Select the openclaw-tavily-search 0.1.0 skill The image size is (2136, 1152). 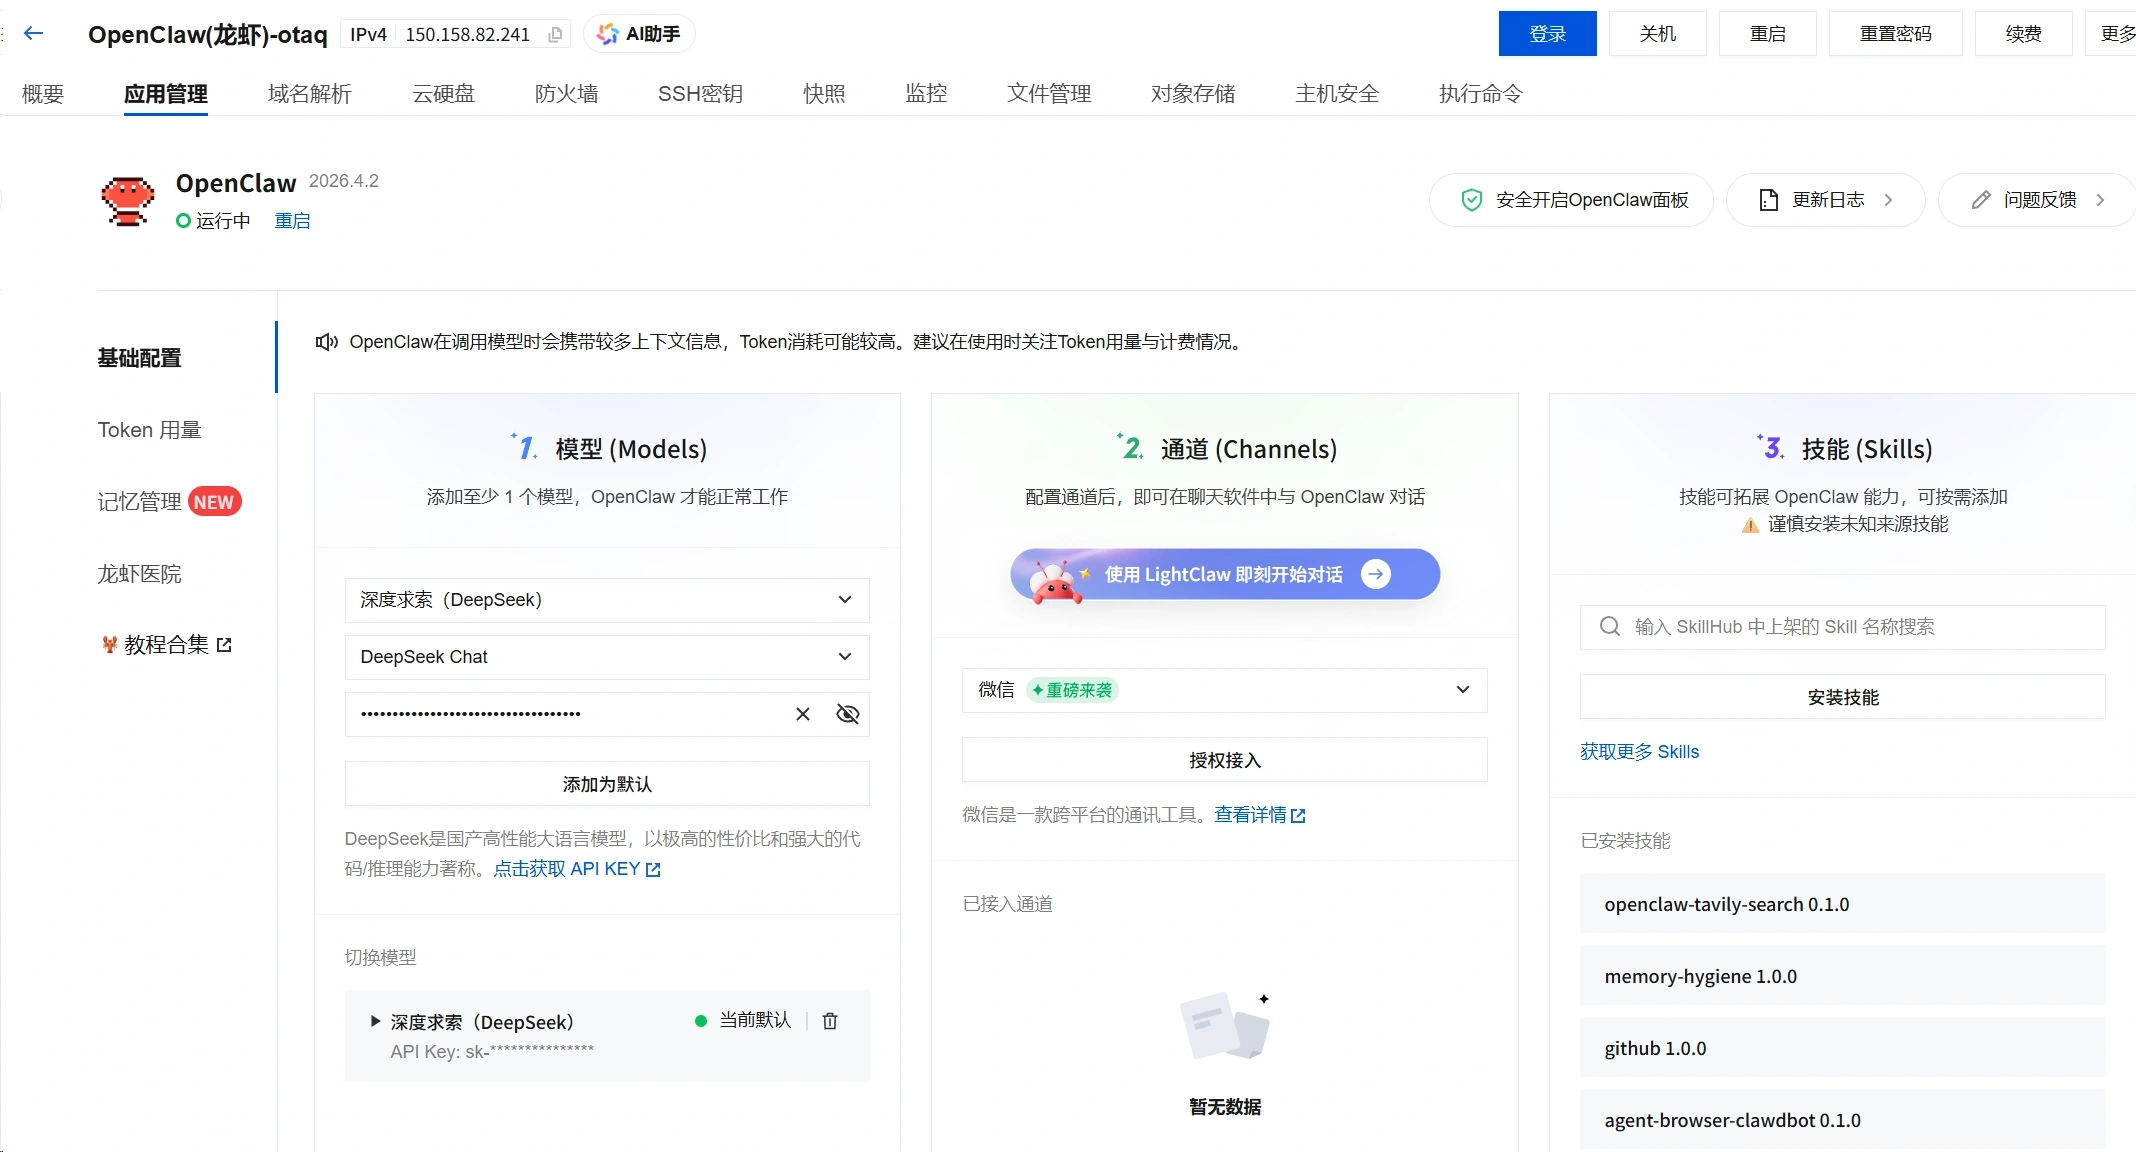click(x=1843, y=904)
